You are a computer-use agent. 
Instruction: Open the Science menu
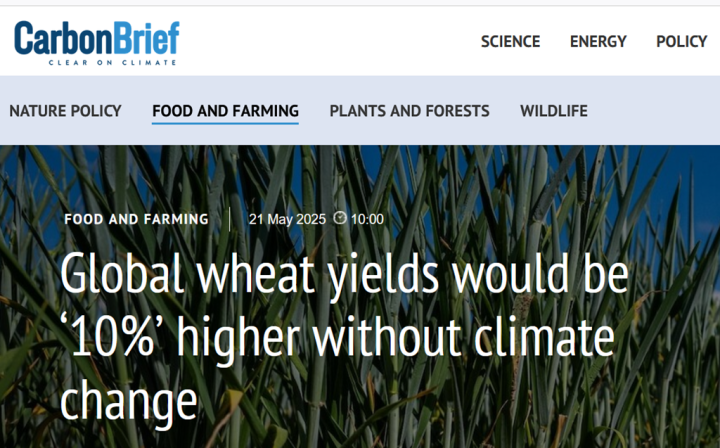(510, 41)
